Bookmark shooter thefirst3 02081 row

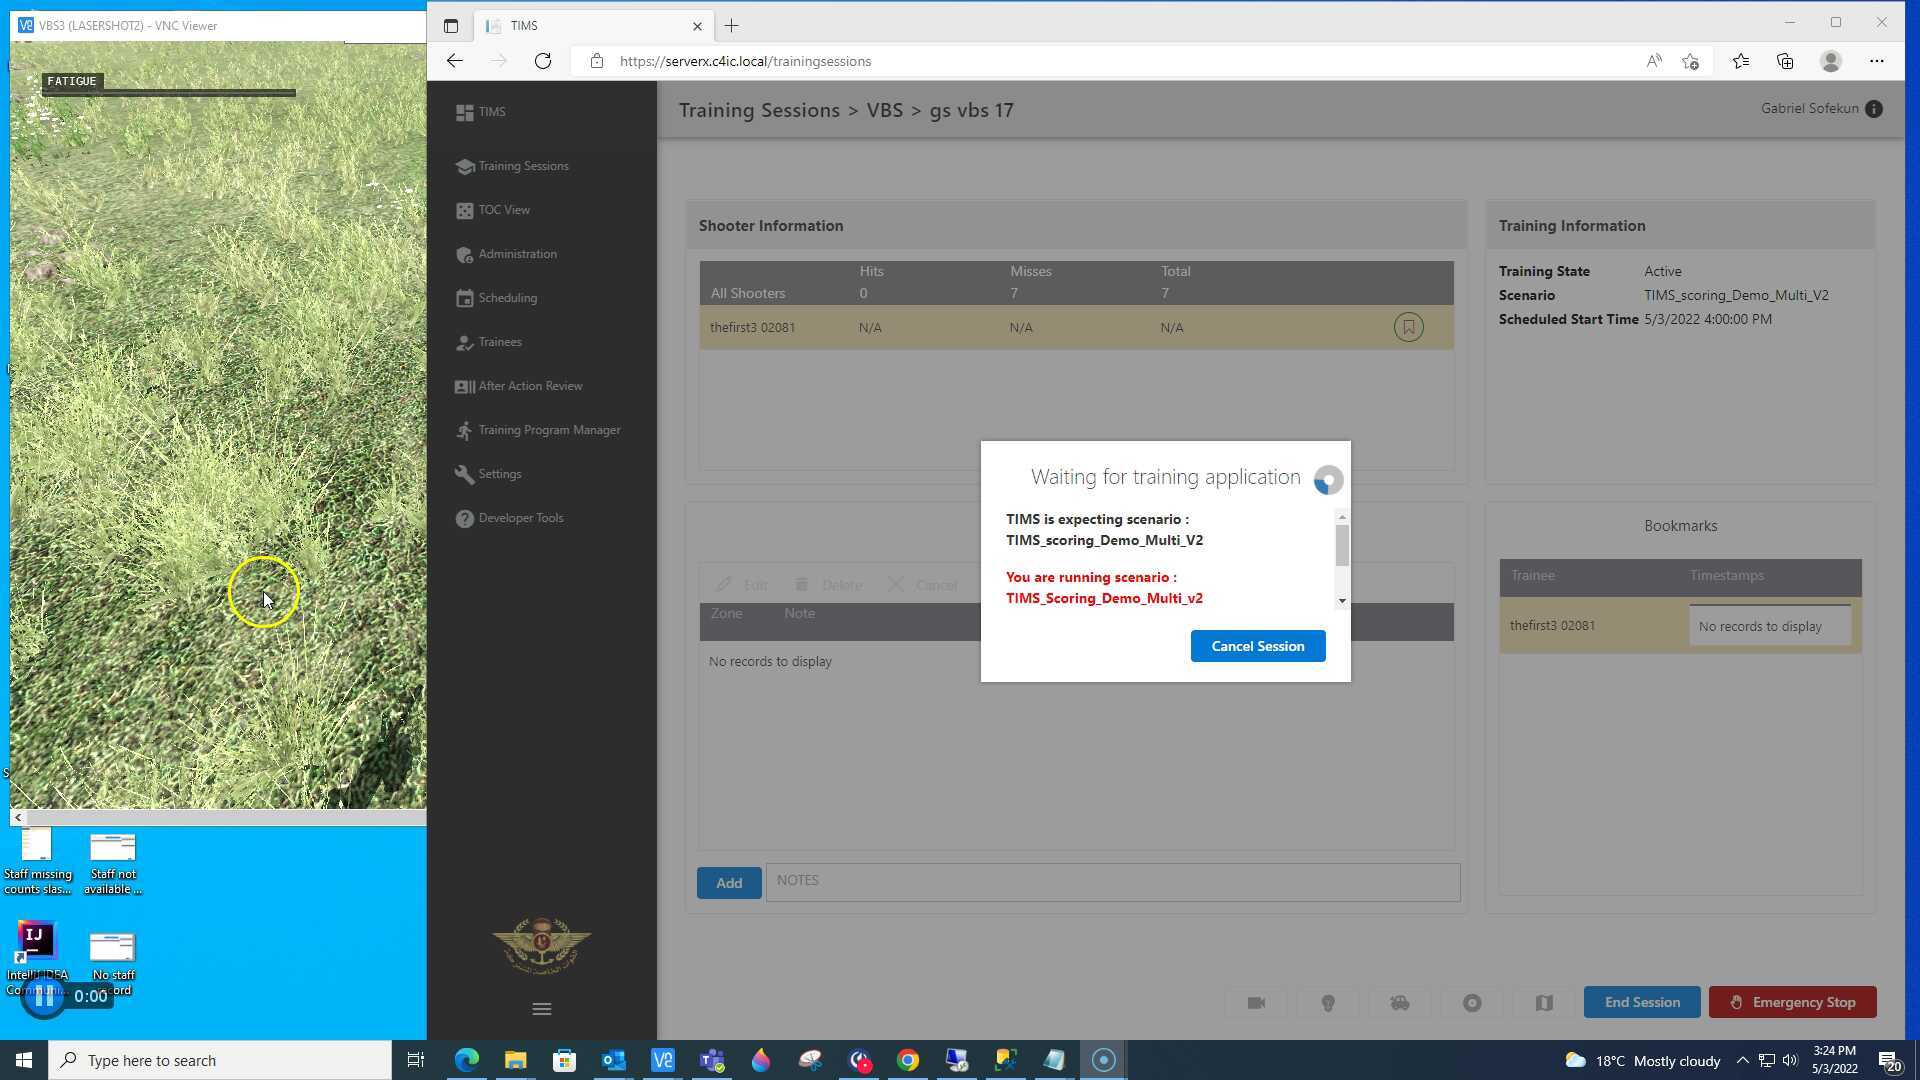click(x=1408, y=327)
